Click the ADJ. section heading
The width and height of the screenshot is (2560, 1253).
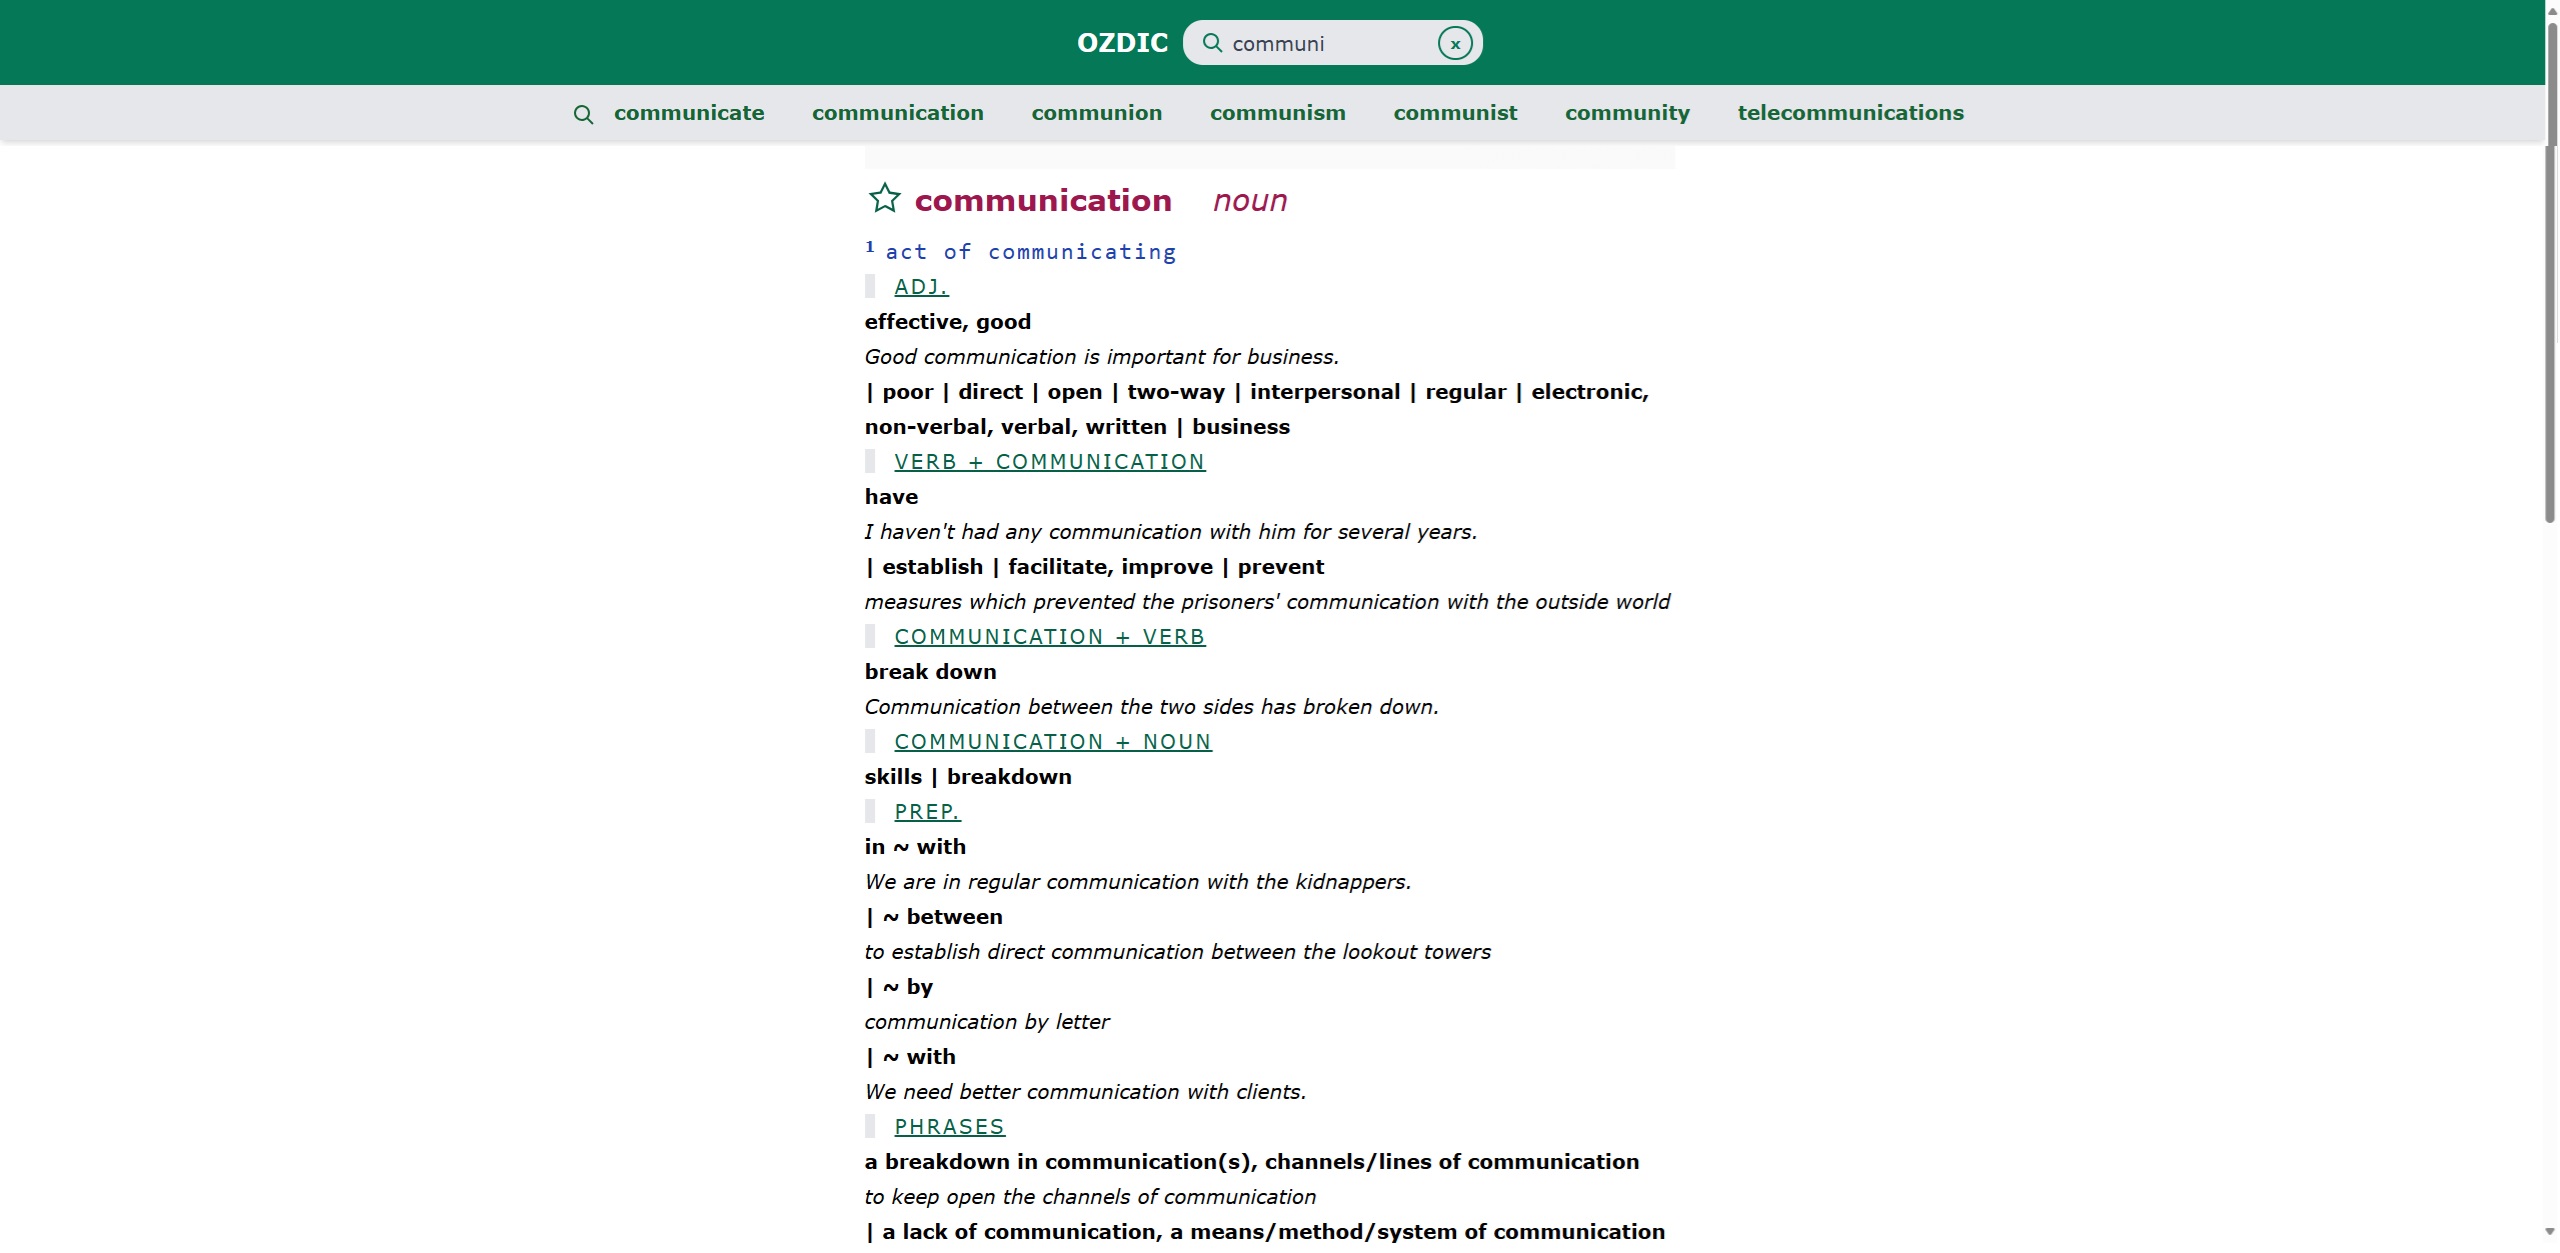[921, 287]
